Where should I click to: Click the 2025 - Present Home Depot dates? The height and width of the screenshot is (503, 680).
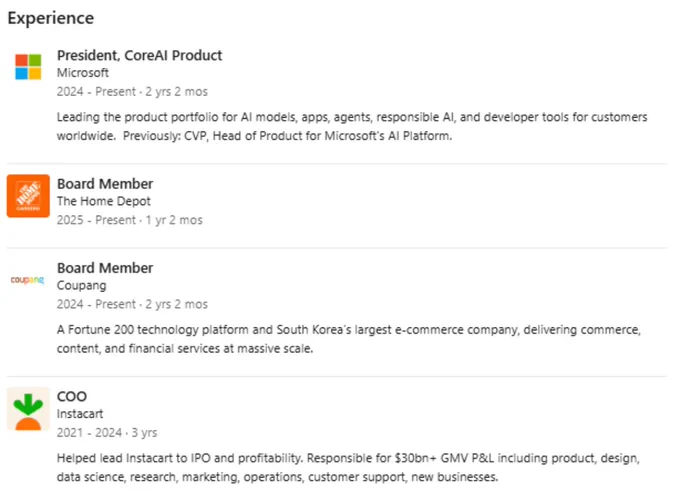[96, 220]
